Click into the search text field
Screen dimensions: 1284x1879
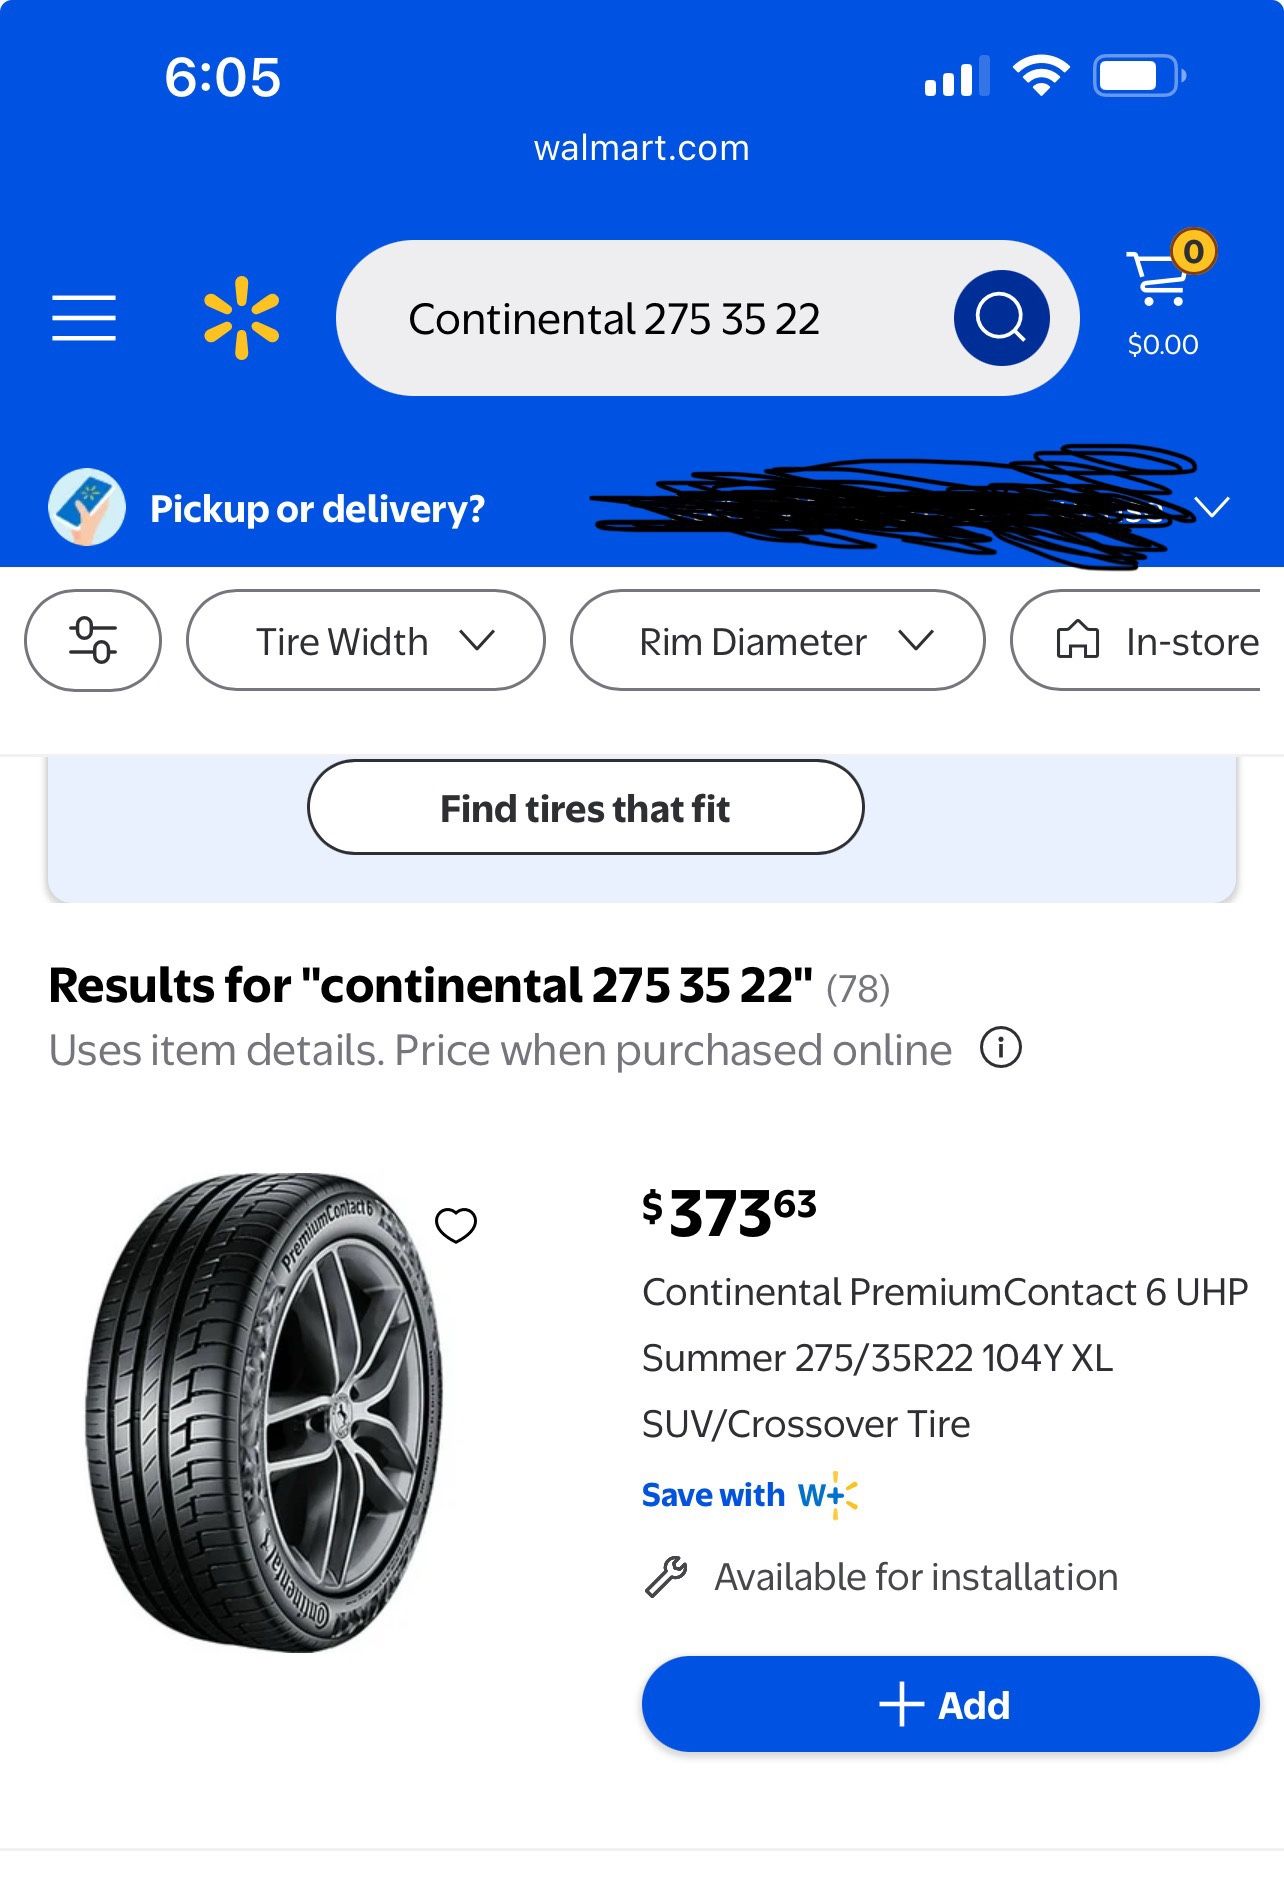[640, 319]
